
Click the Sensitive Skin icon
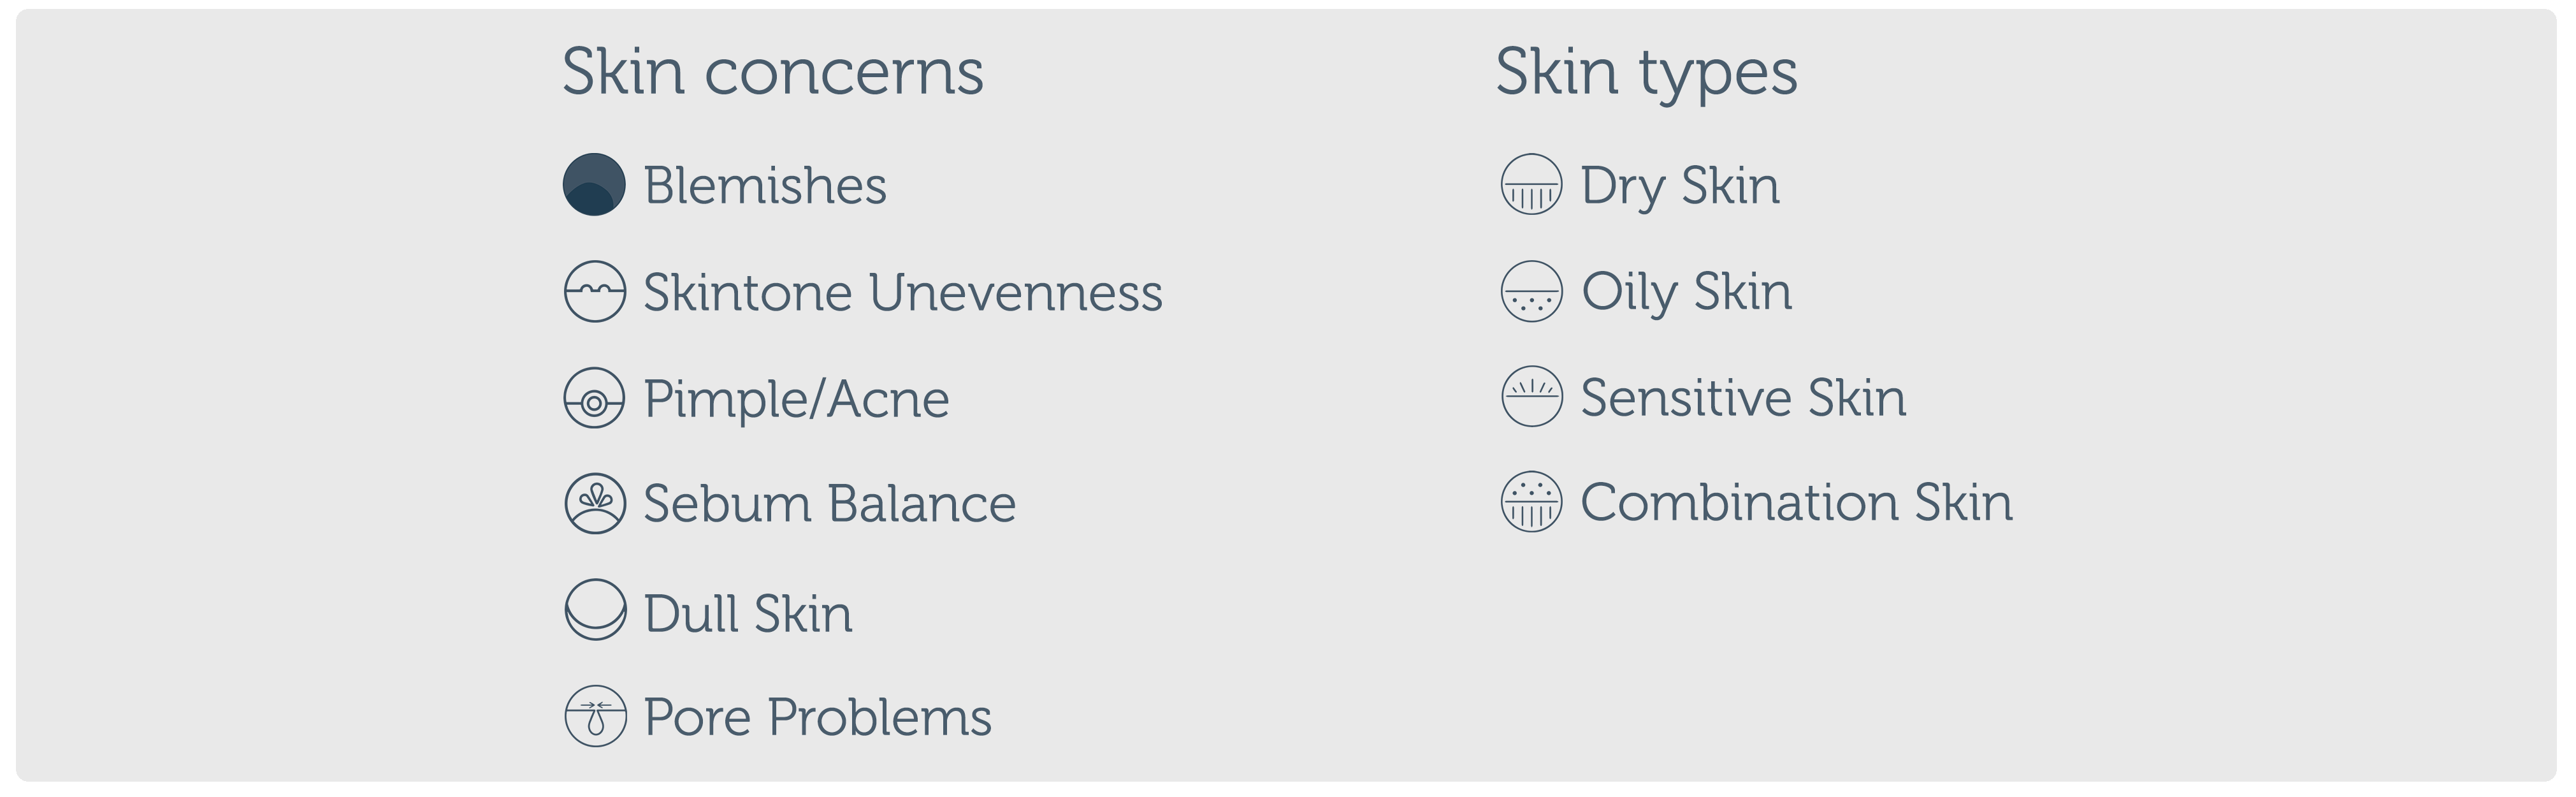(1531, 397)
